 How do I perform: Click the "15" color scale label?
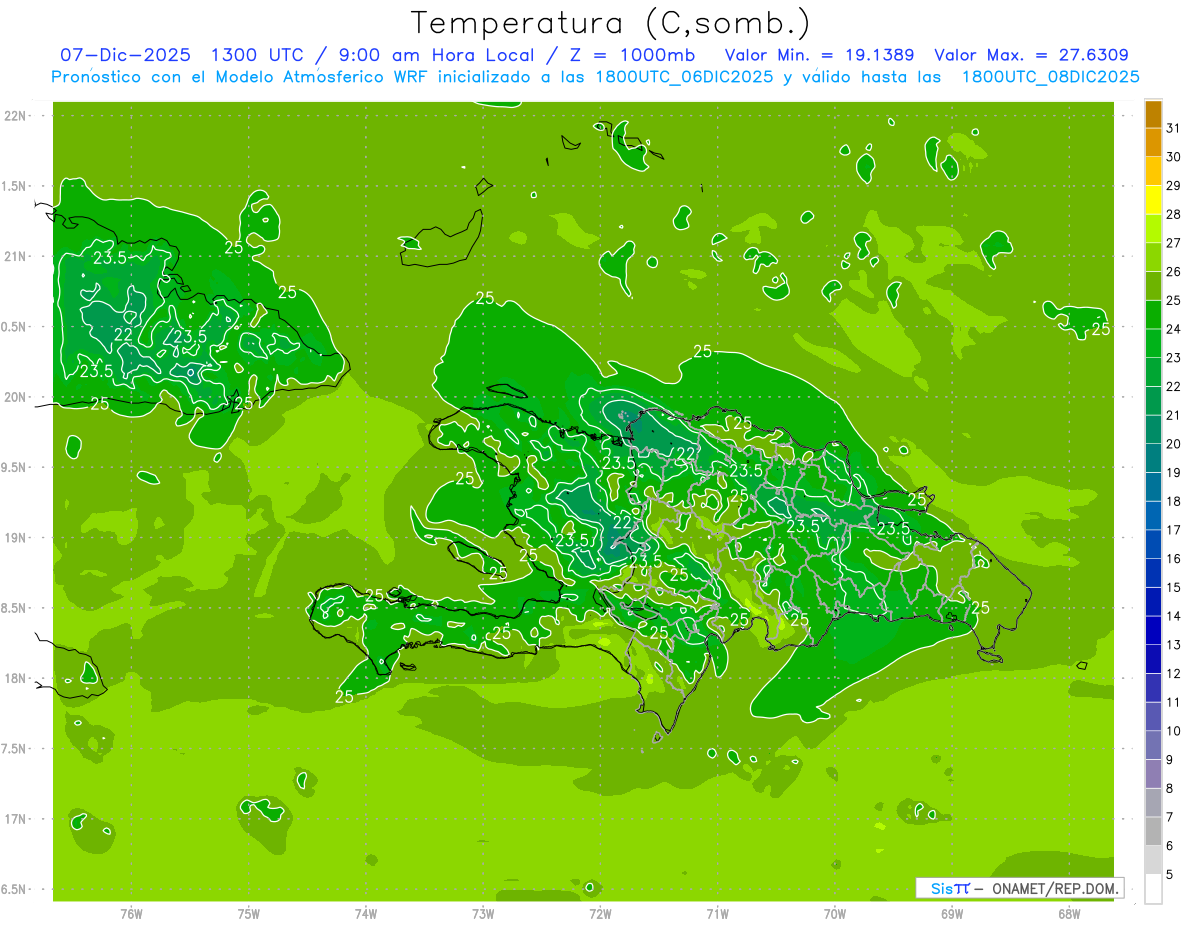point(1173,588)
